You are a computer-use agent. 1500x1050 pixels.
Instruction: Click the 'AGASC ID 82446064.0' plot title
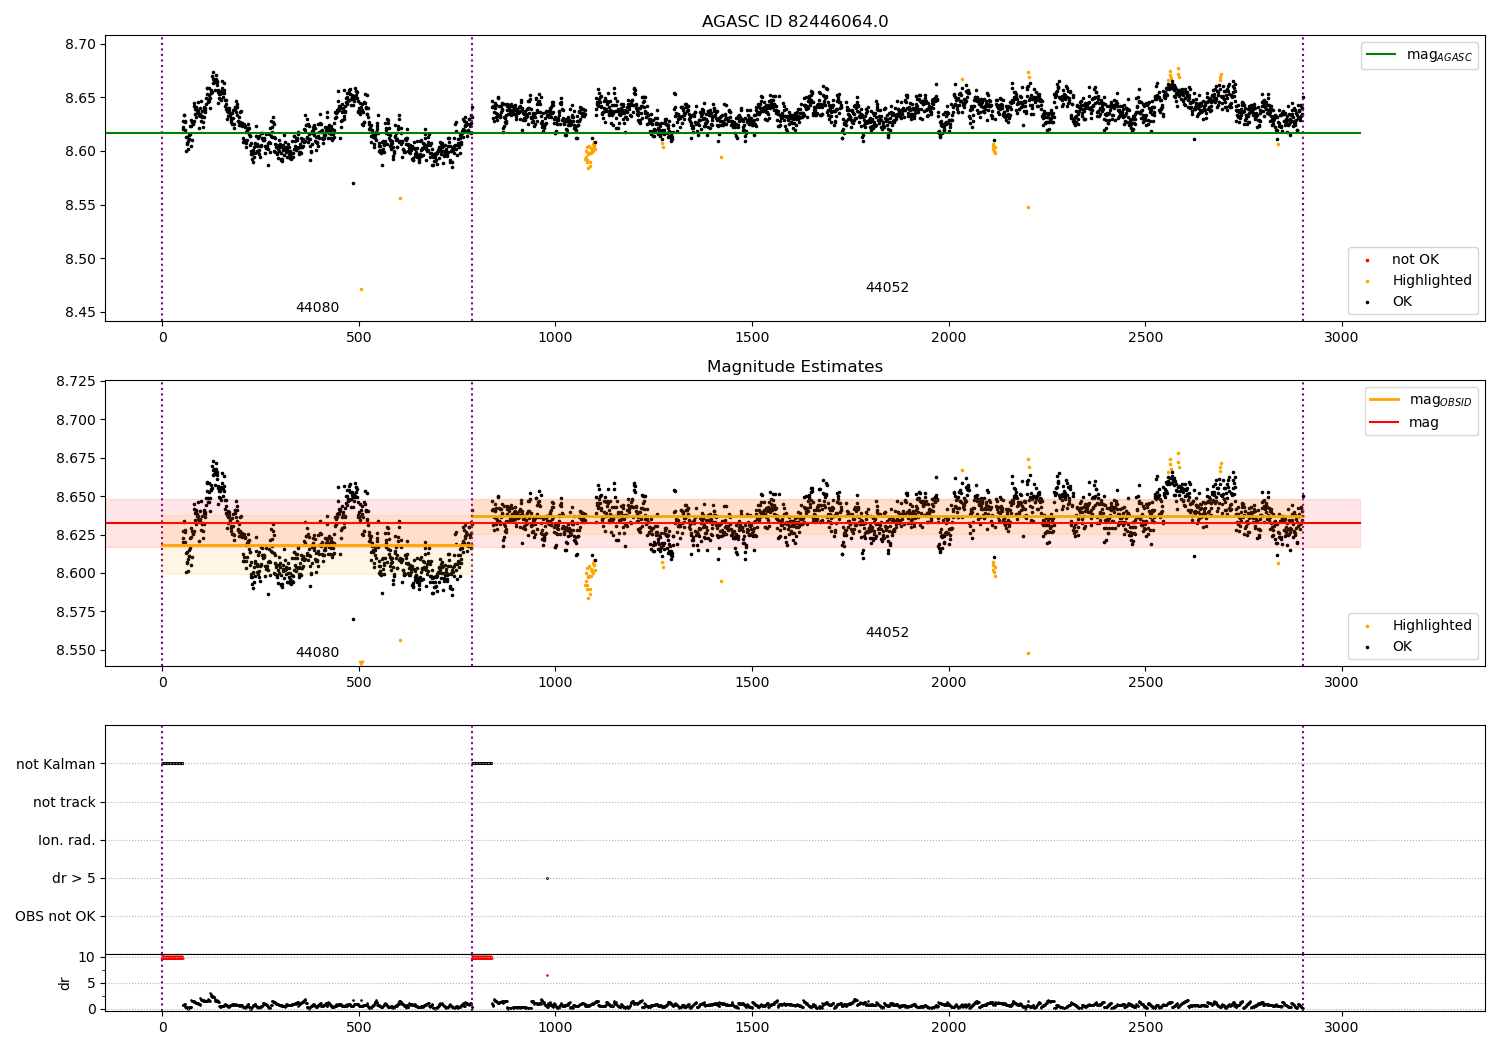[x=795, y=22]
